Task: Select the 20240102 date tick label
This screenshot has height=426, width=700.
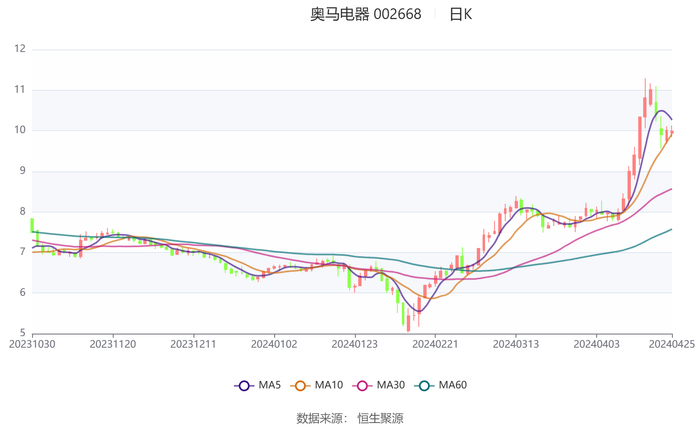Action: (273, 343)
